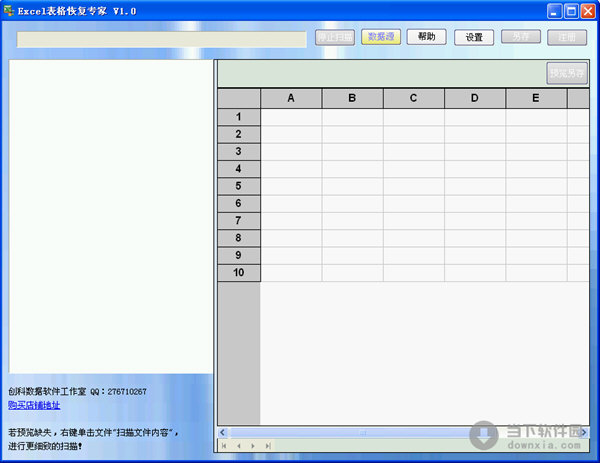The width and height of the screenshot is (600, 463).
Task: Select the row 7 header
Action: (x=239, y=221)
